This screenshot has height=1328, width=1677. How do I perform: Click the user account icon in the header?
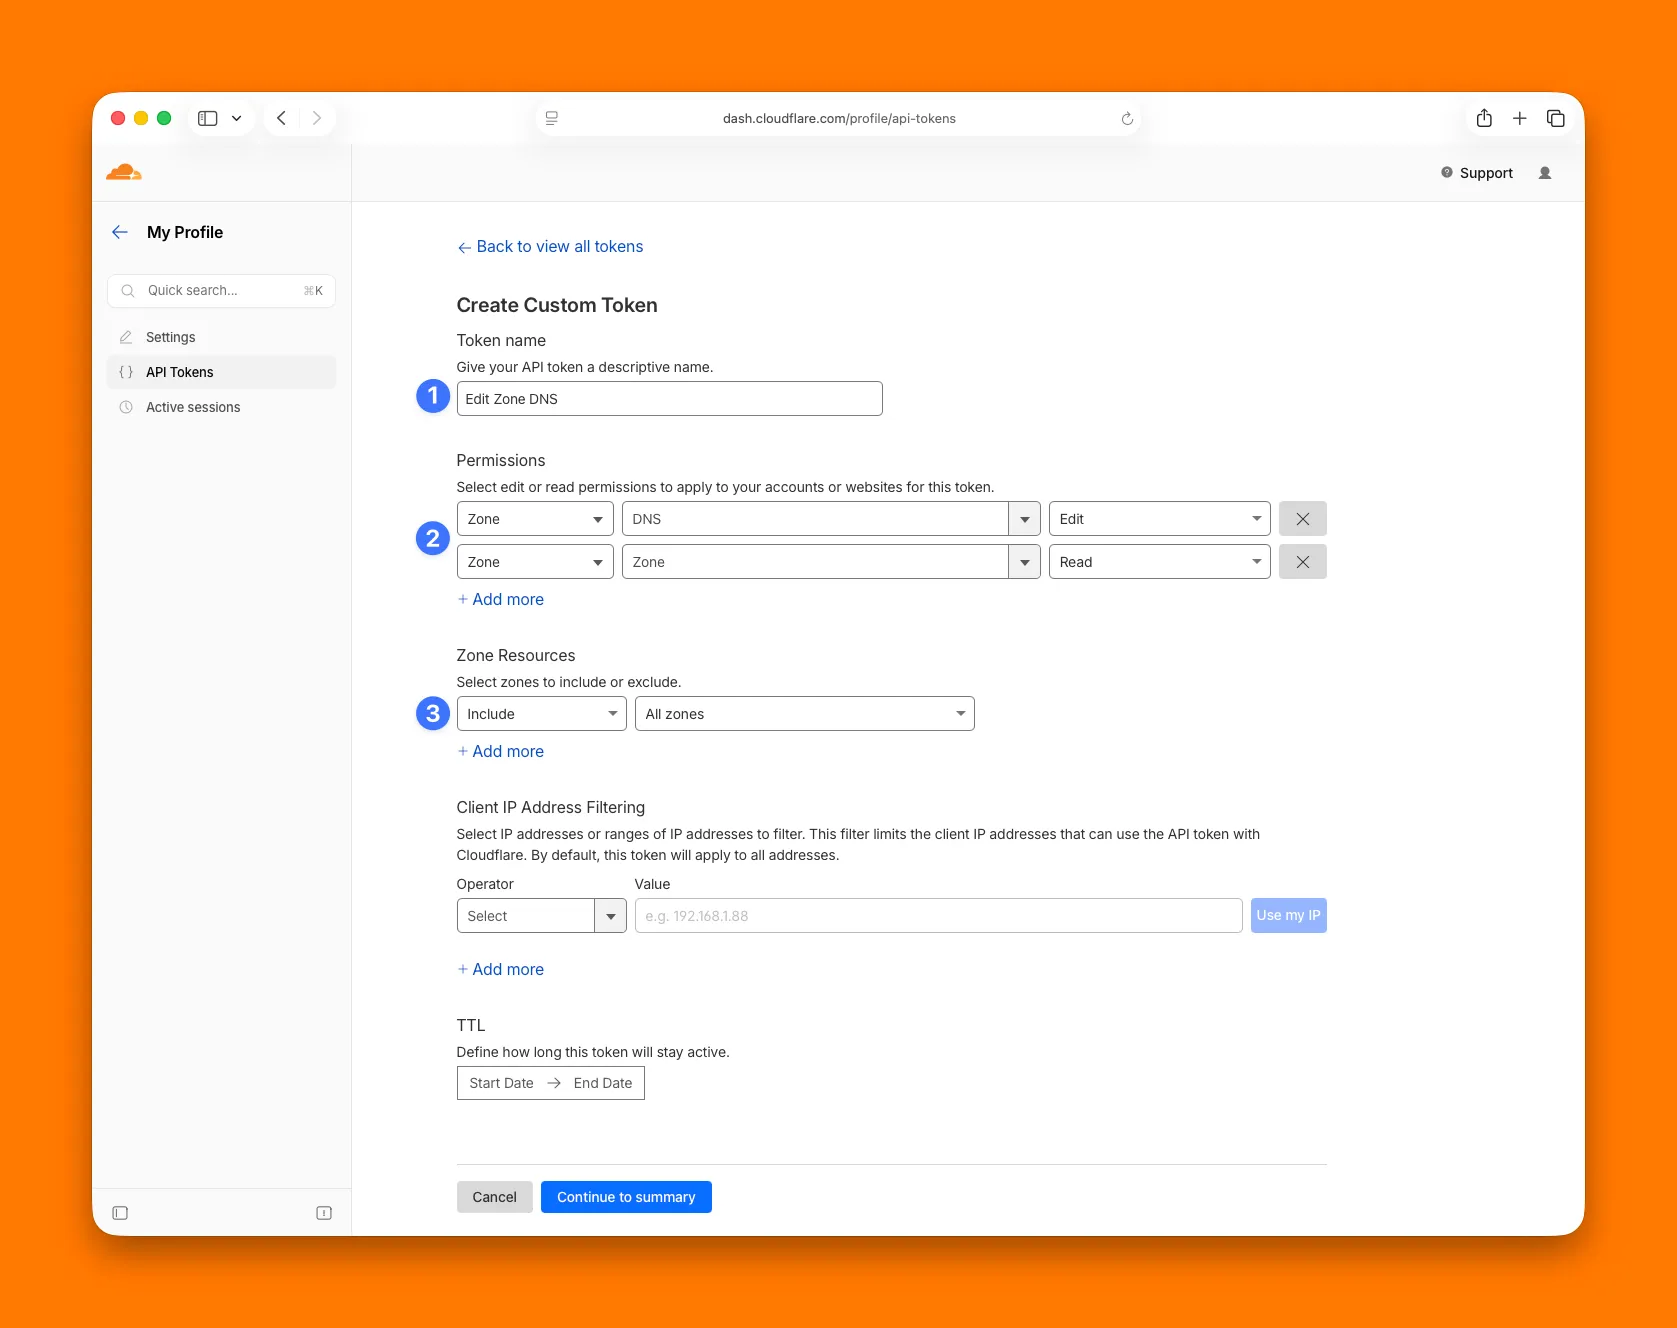tap(1545, 172)
